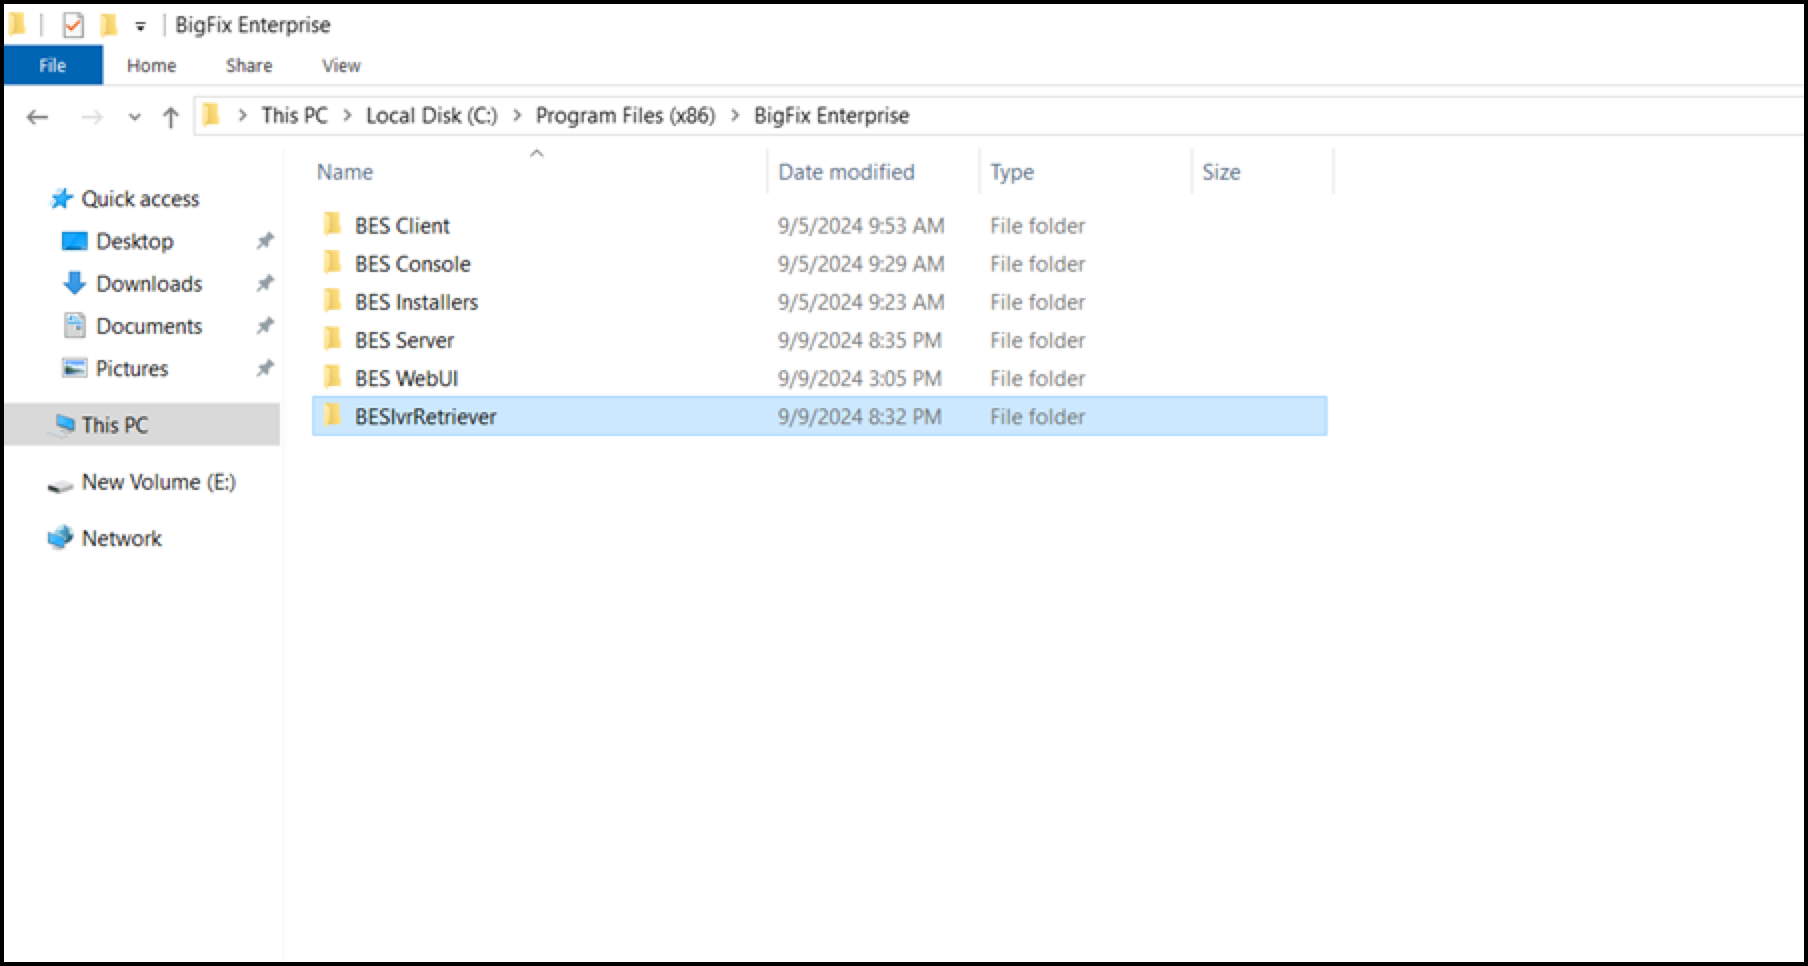The height and width of the screenshot is (966, 1808).
Task: Select the BES Client folder name
Action: pyautogui.click(x=402, y=226)
